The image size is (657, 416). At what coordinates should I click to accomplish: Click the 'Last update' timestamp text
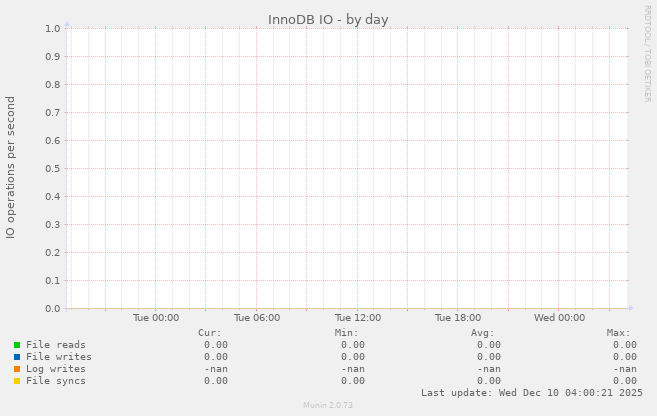[532, 393]
